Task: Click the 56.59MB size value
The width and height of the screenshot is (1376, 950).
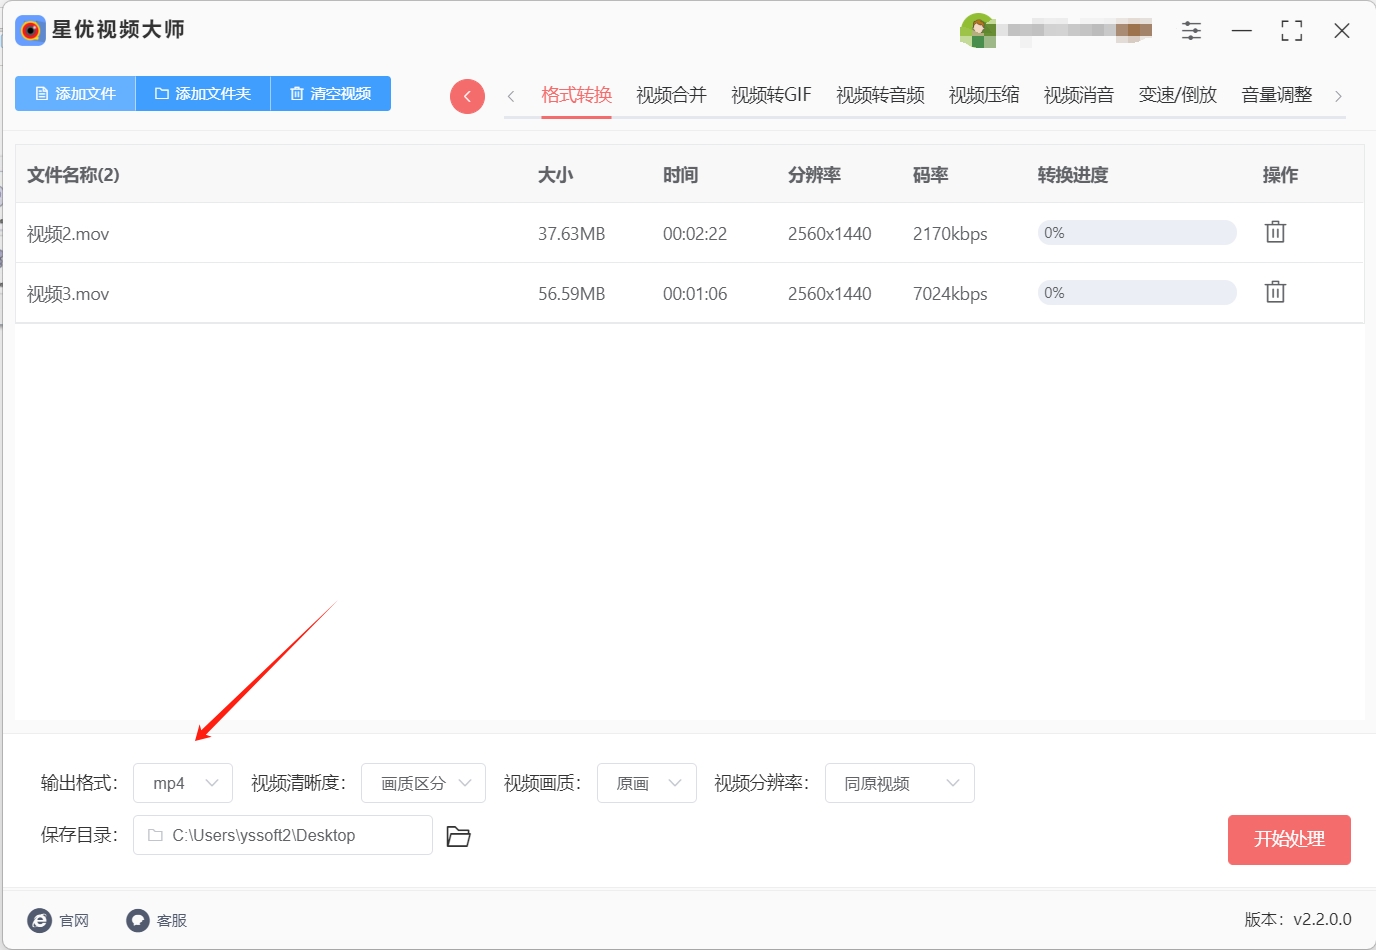Action: pos(572,294)
